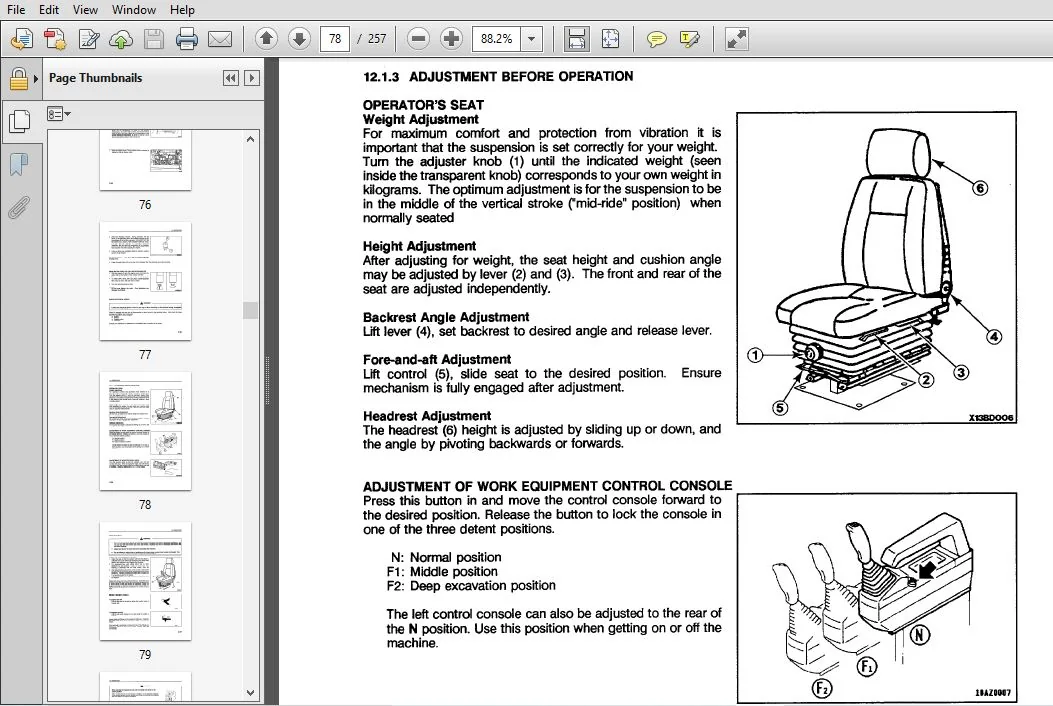Select page 76 thumbnail

pyautogui.click(x=145, y=160)
